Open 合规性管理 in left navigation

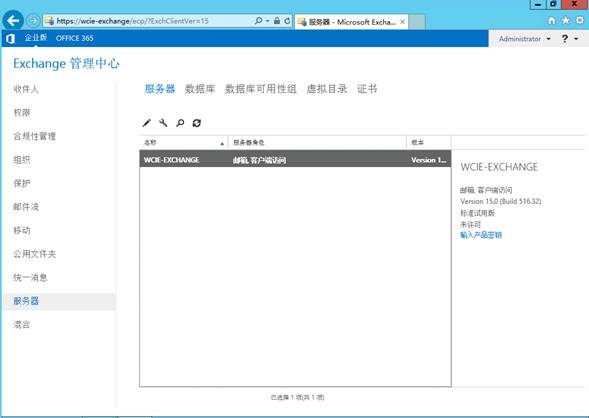(x=35, y=136)
